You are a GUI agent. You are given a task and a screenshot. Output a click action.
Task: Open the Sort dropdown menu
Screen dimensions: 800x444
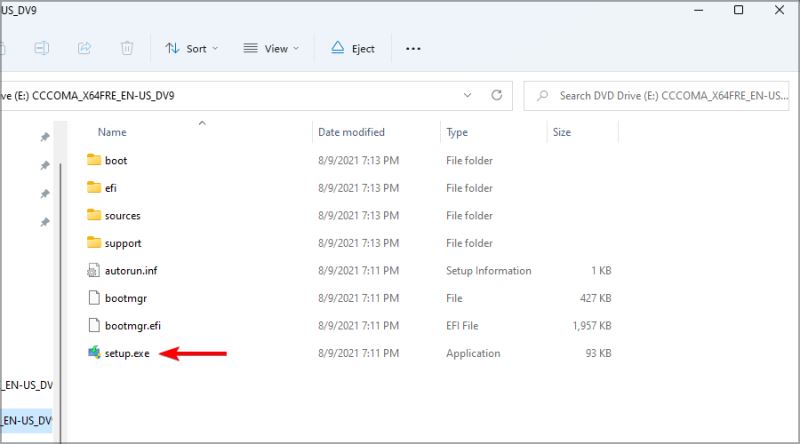(x=191, y=48)
